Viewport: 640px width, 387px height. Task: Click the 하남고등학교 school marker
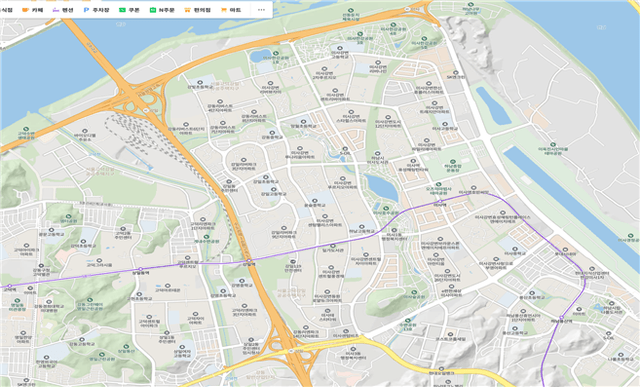362,227
